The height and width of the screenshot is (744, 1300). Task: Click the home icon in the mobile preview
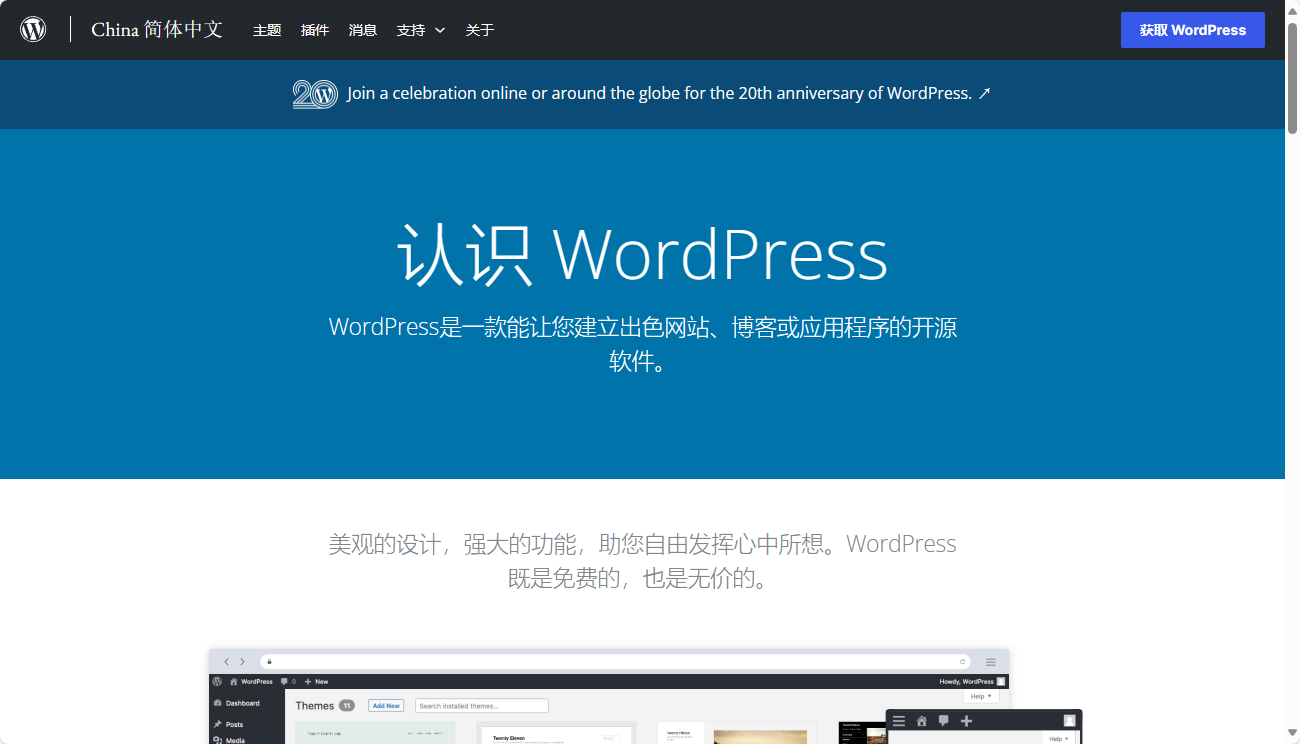coord(921,721)
